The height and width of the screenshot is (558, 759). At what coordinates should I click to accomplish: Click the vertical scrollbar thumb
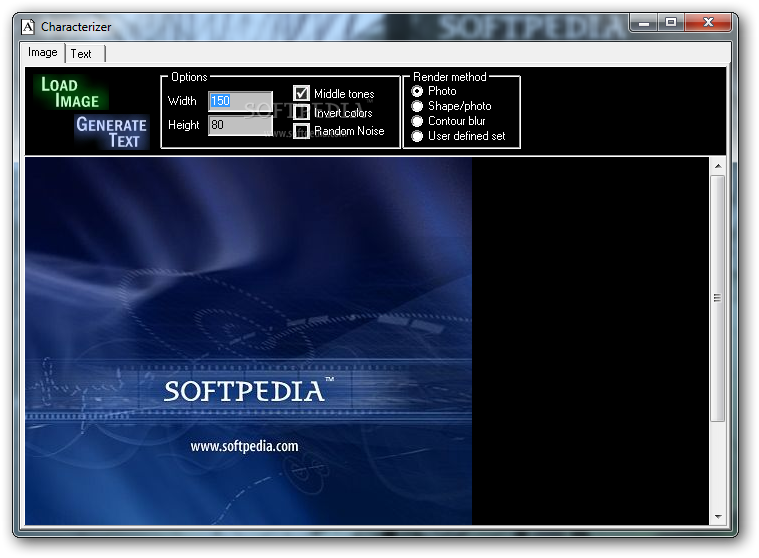click(718, 298)
